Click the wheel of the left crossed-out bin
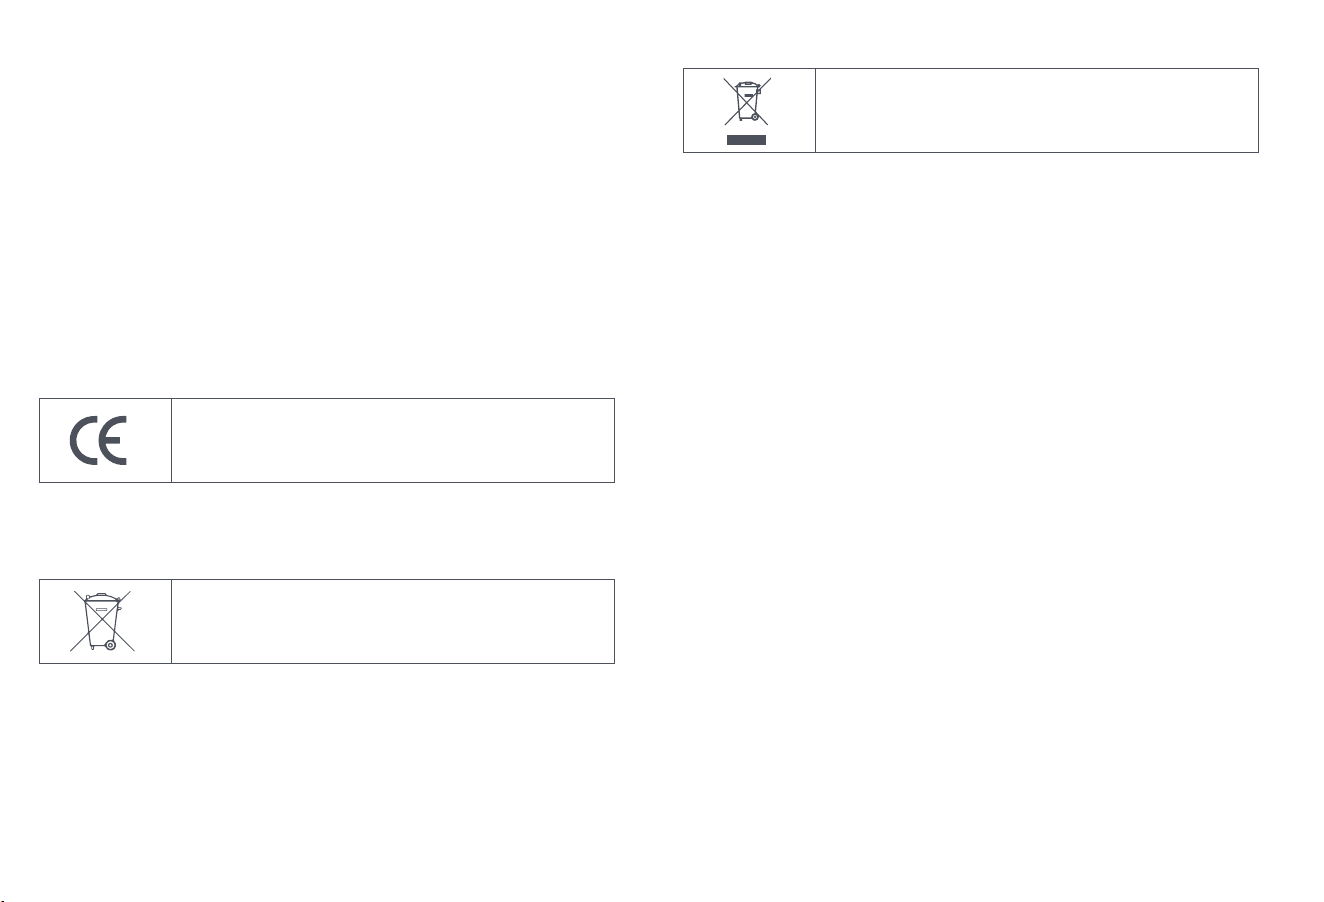 pos(110,645)
